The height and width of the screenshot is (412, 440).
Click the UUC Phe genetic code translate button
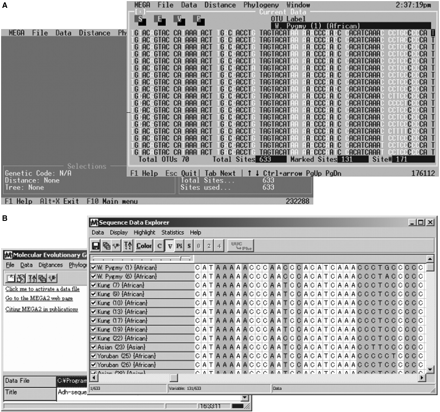point(241,246)
